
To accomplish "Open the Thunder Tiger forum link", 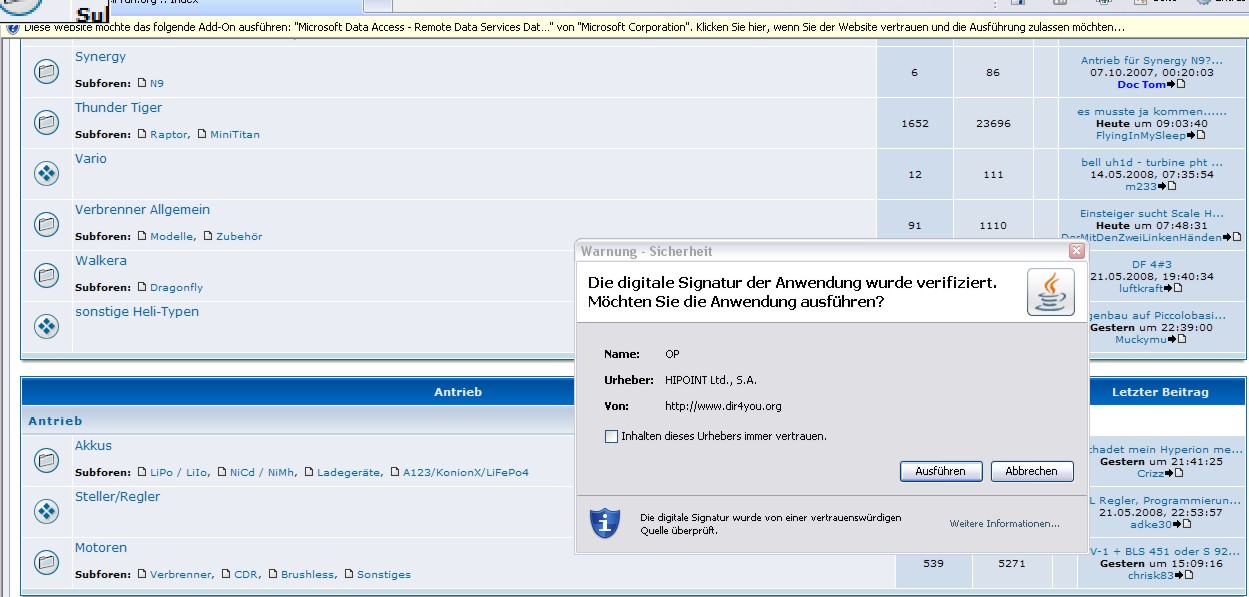I will tap(118, 108).
